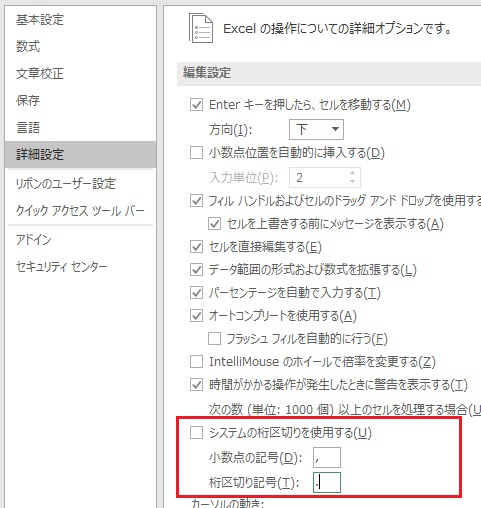Image resolution: width=481 pixels, height=508 pixels.
Task: Select 文章校正 in the sidebar
Action: [x=40, y=73]
